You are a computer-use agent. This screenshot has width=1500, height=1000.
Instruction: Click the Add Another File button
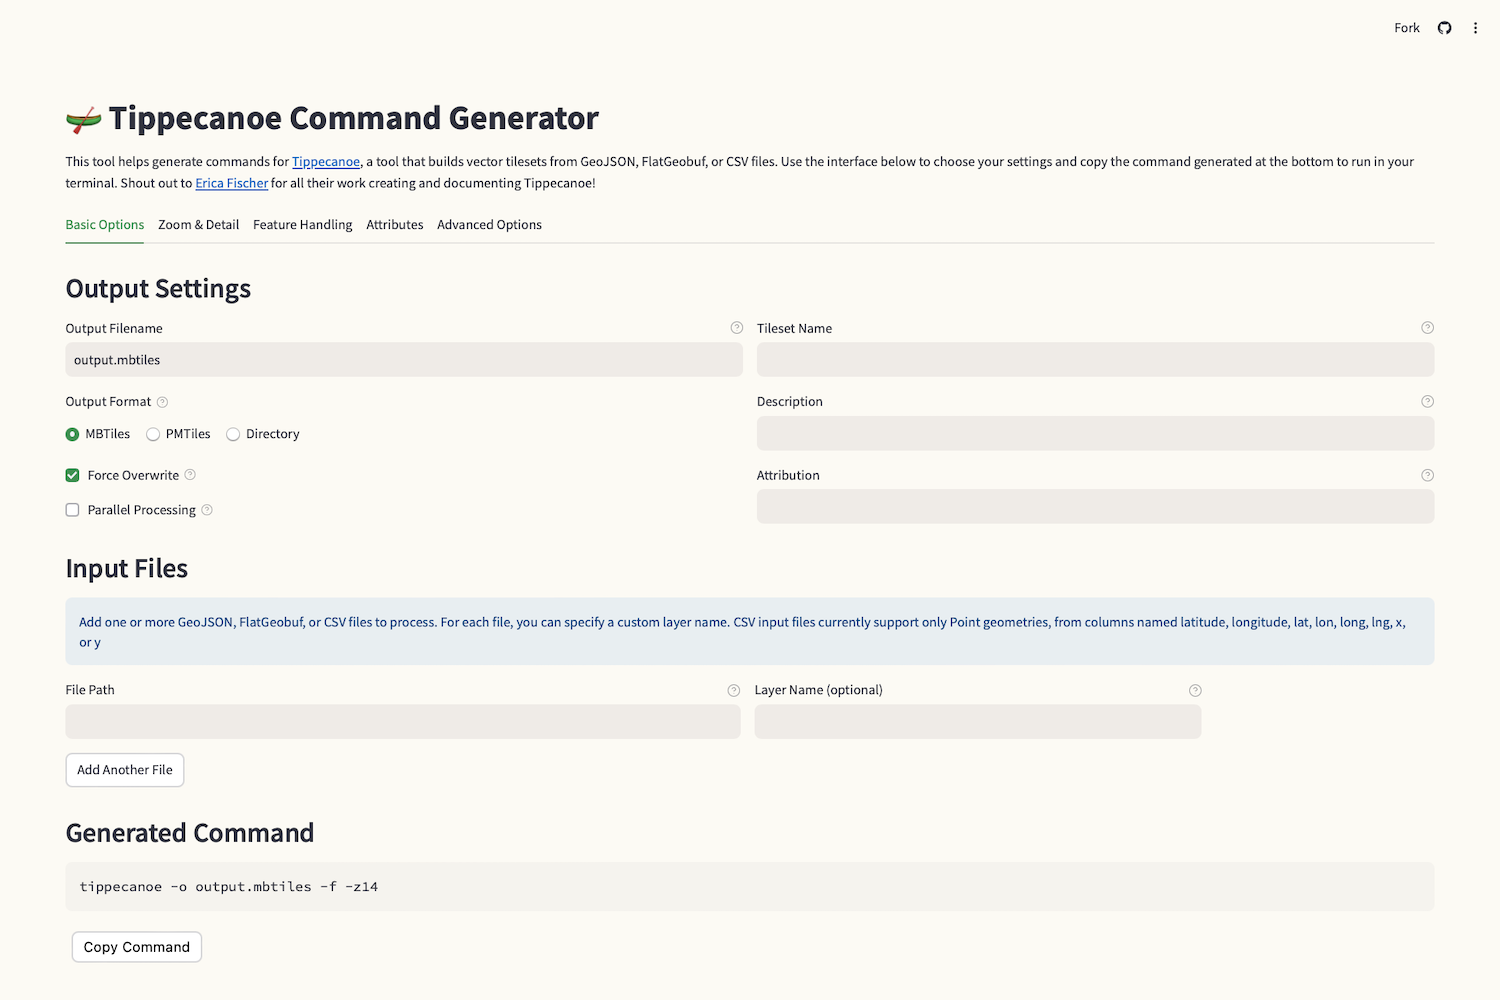coord(125,770)
